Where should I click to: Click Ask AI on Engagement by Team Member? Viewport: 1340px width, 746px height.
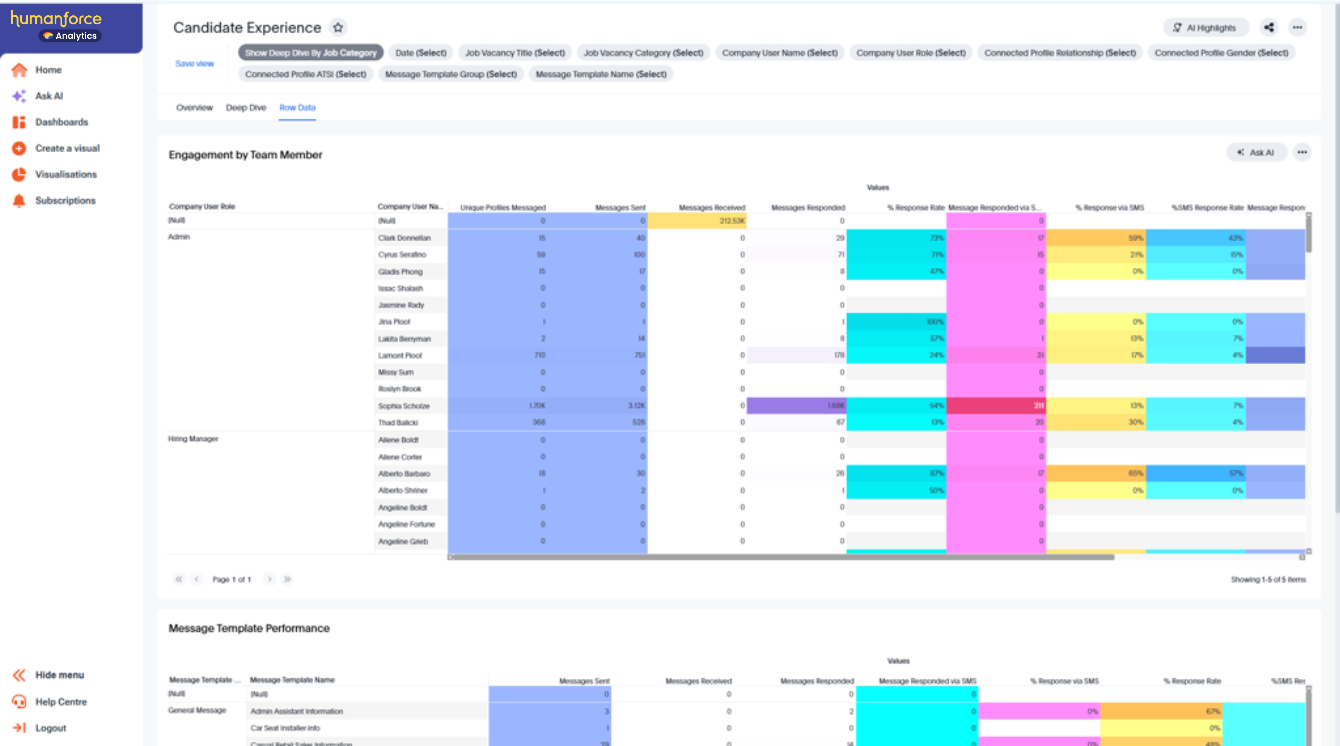click(1256, 152)
